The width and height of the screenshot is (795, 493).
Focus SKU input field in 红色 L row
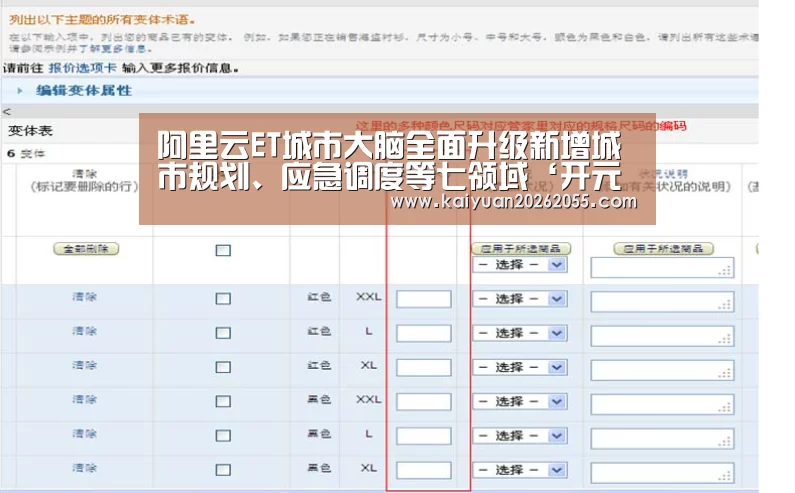(x=424, y=333)
